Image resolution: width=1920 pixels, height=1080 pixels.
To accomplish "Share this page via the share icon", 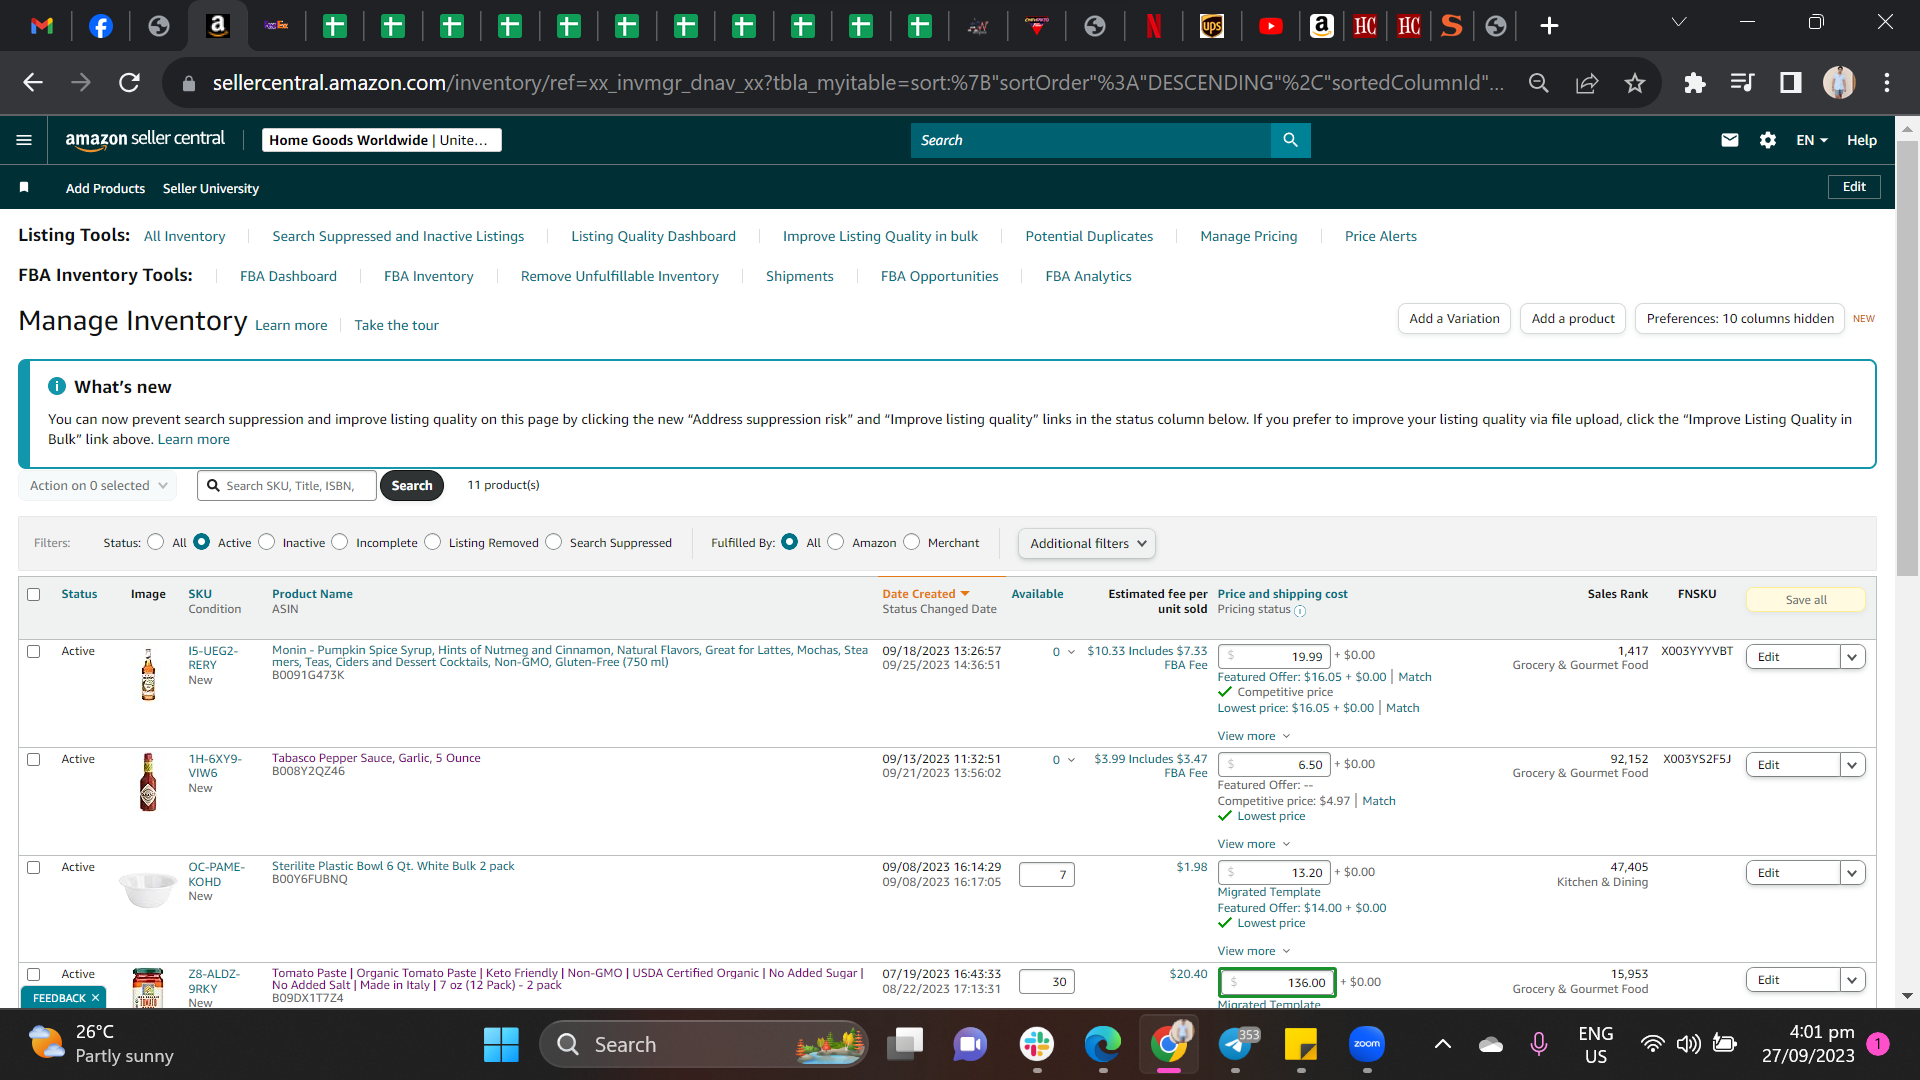I will pyautogui.click(x=1587, y=83).
